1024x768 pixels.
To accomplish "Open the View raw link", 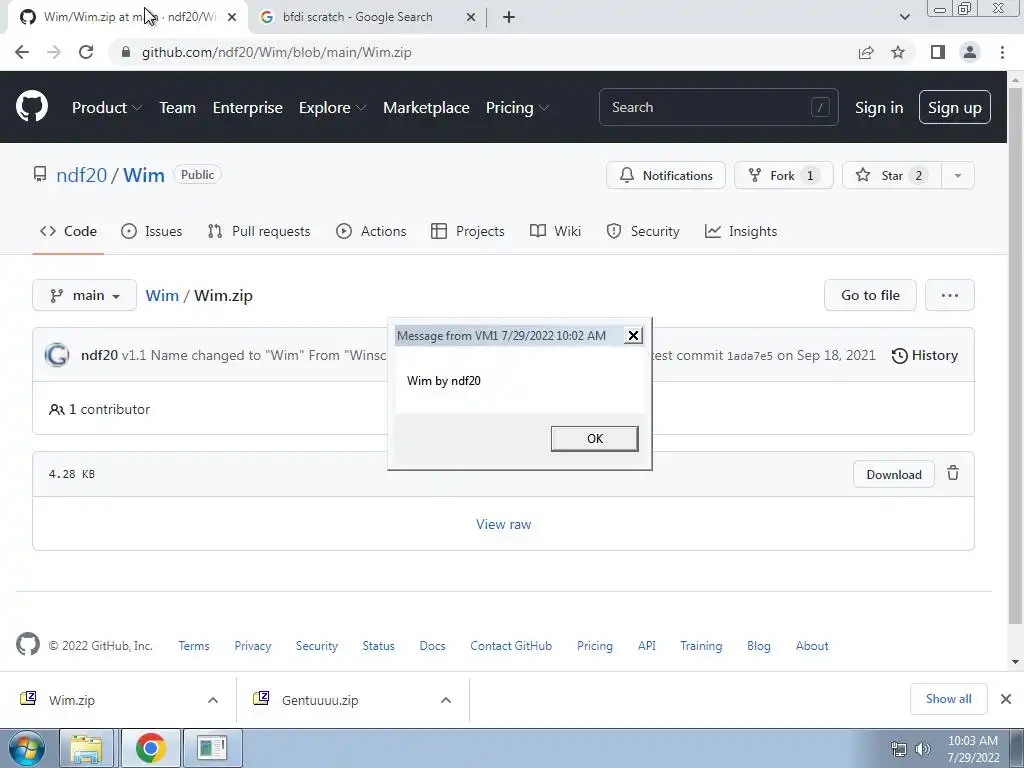I will pyautogui.click(x=503, y=524).
